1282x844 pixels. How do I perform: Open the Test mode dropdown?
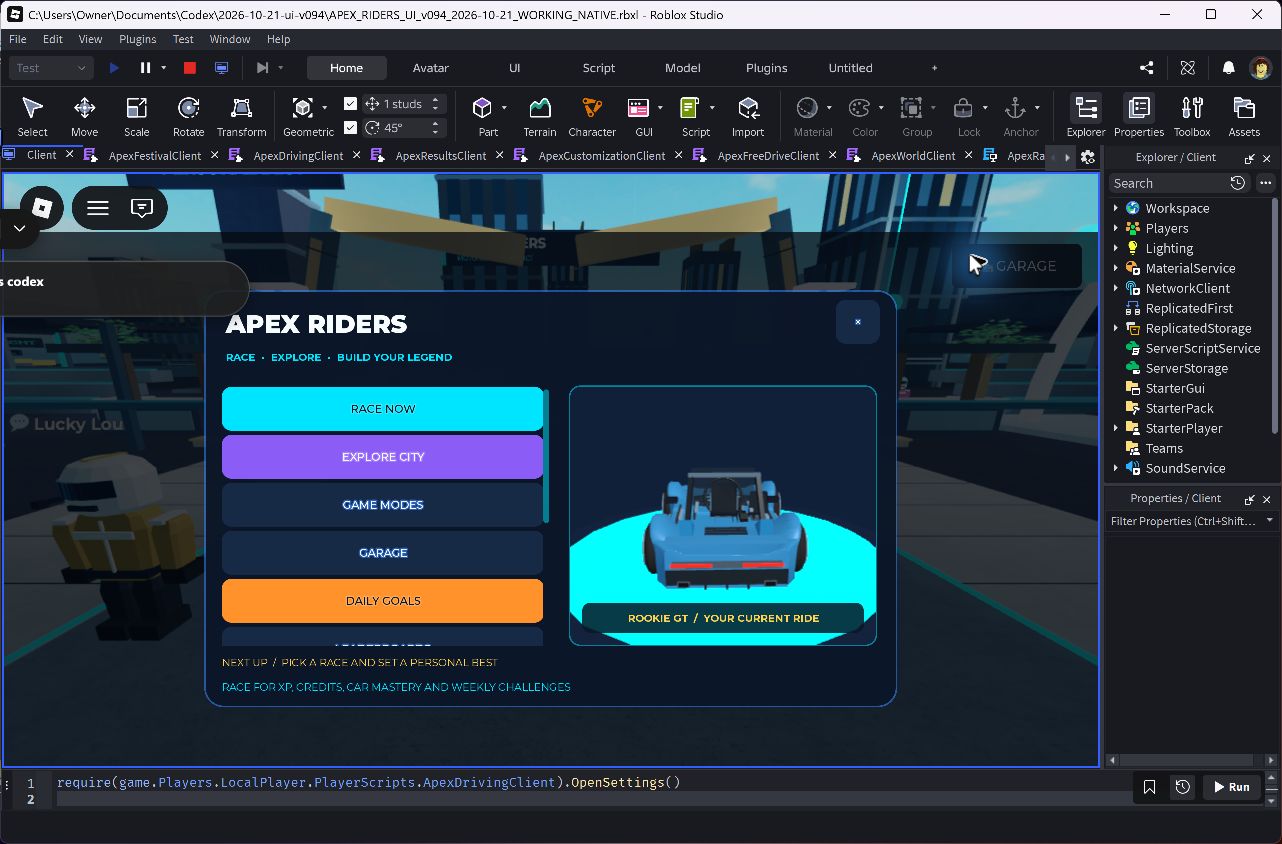point(52,68)
